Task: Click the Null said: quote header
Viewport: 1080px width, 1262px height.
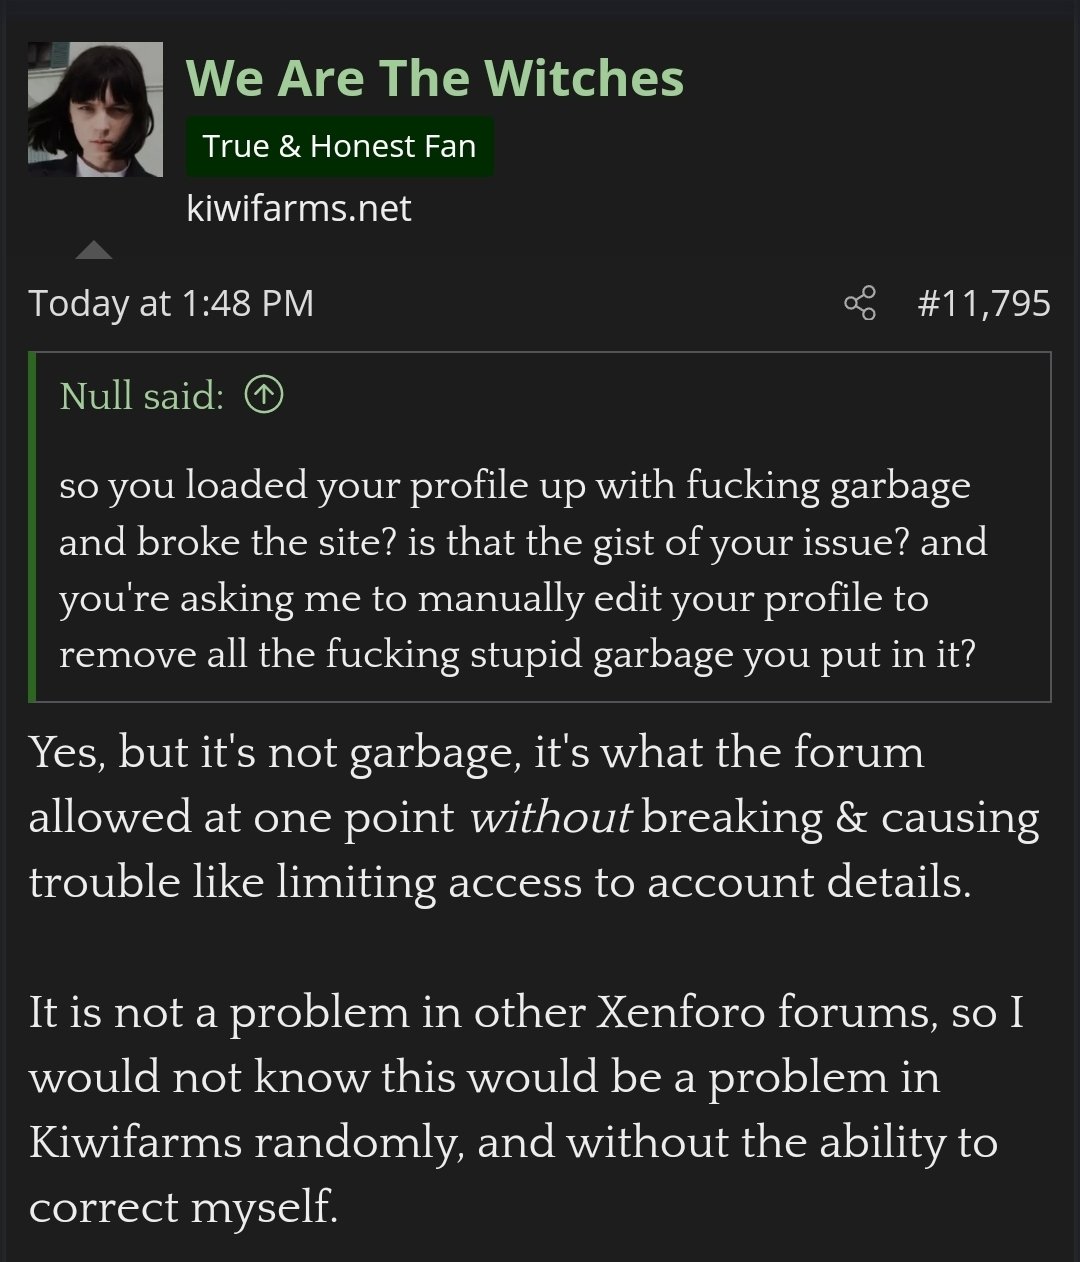Action: pyautogui.click(x=141, y=397)
